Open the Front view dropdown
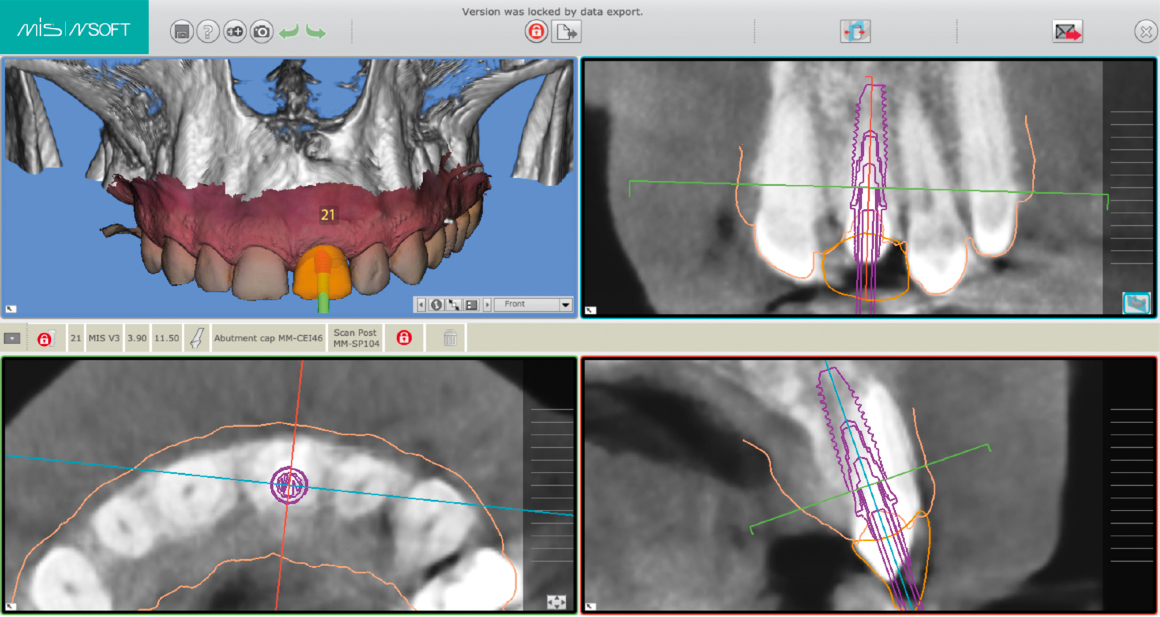 coord(566,304)
